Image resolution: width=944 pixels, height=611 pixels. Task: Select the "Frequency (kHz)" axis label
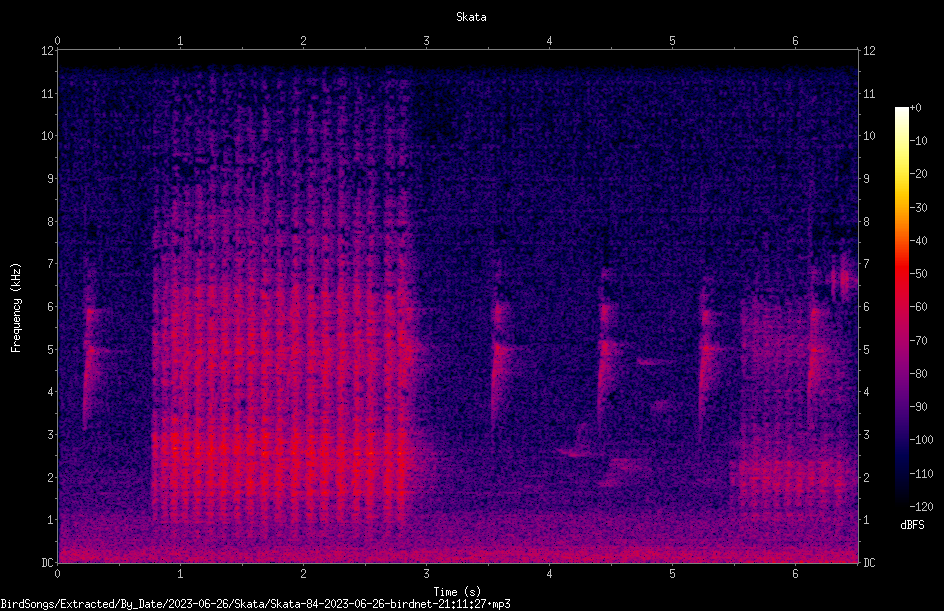(x=16, y=308)
